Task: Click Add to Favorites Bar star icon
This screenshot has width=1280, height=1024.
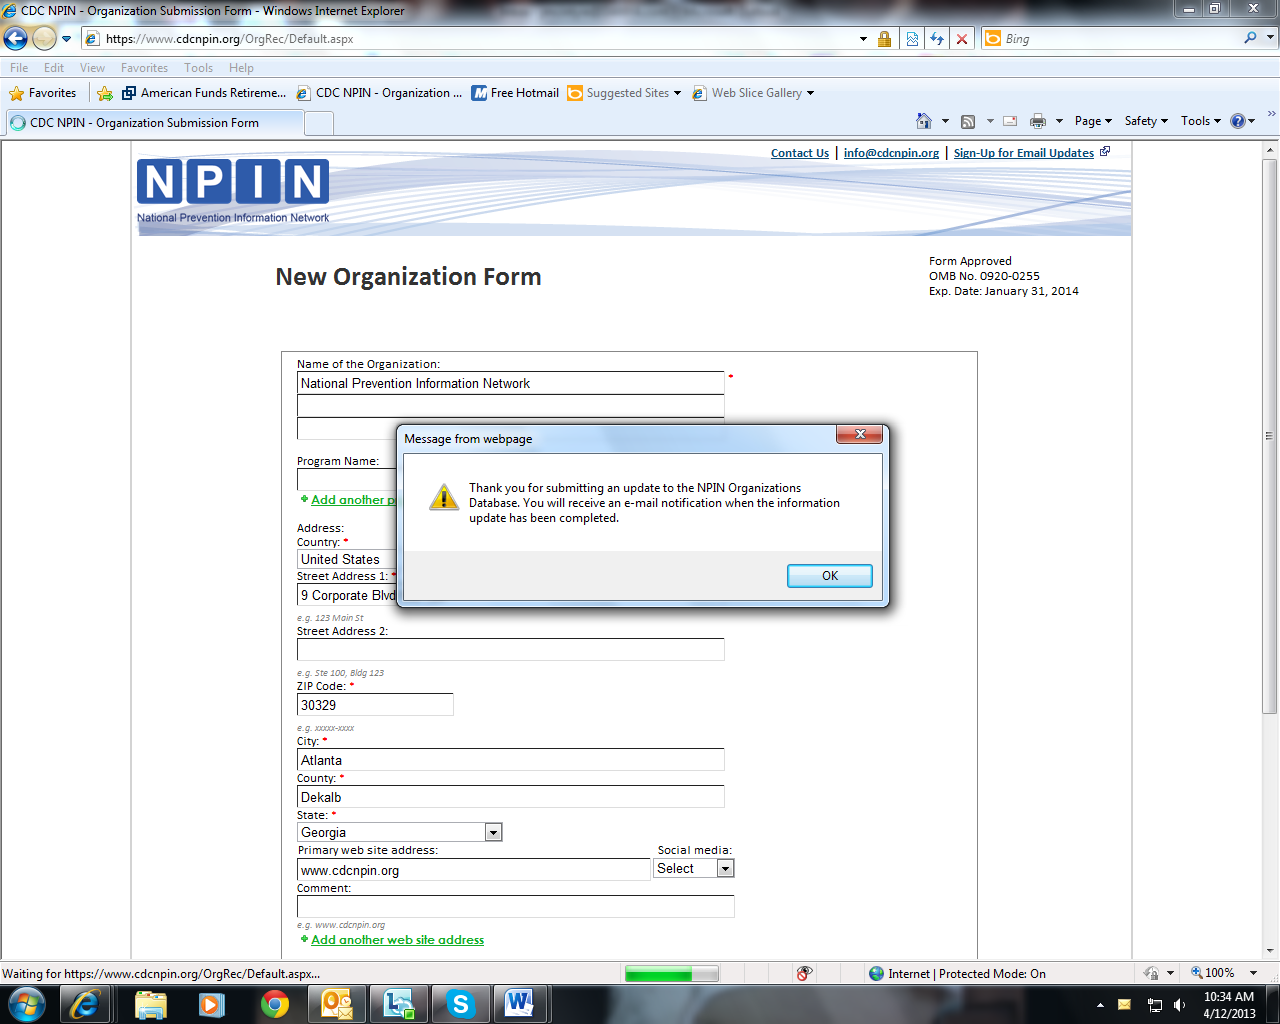Action: coord(105,93)
